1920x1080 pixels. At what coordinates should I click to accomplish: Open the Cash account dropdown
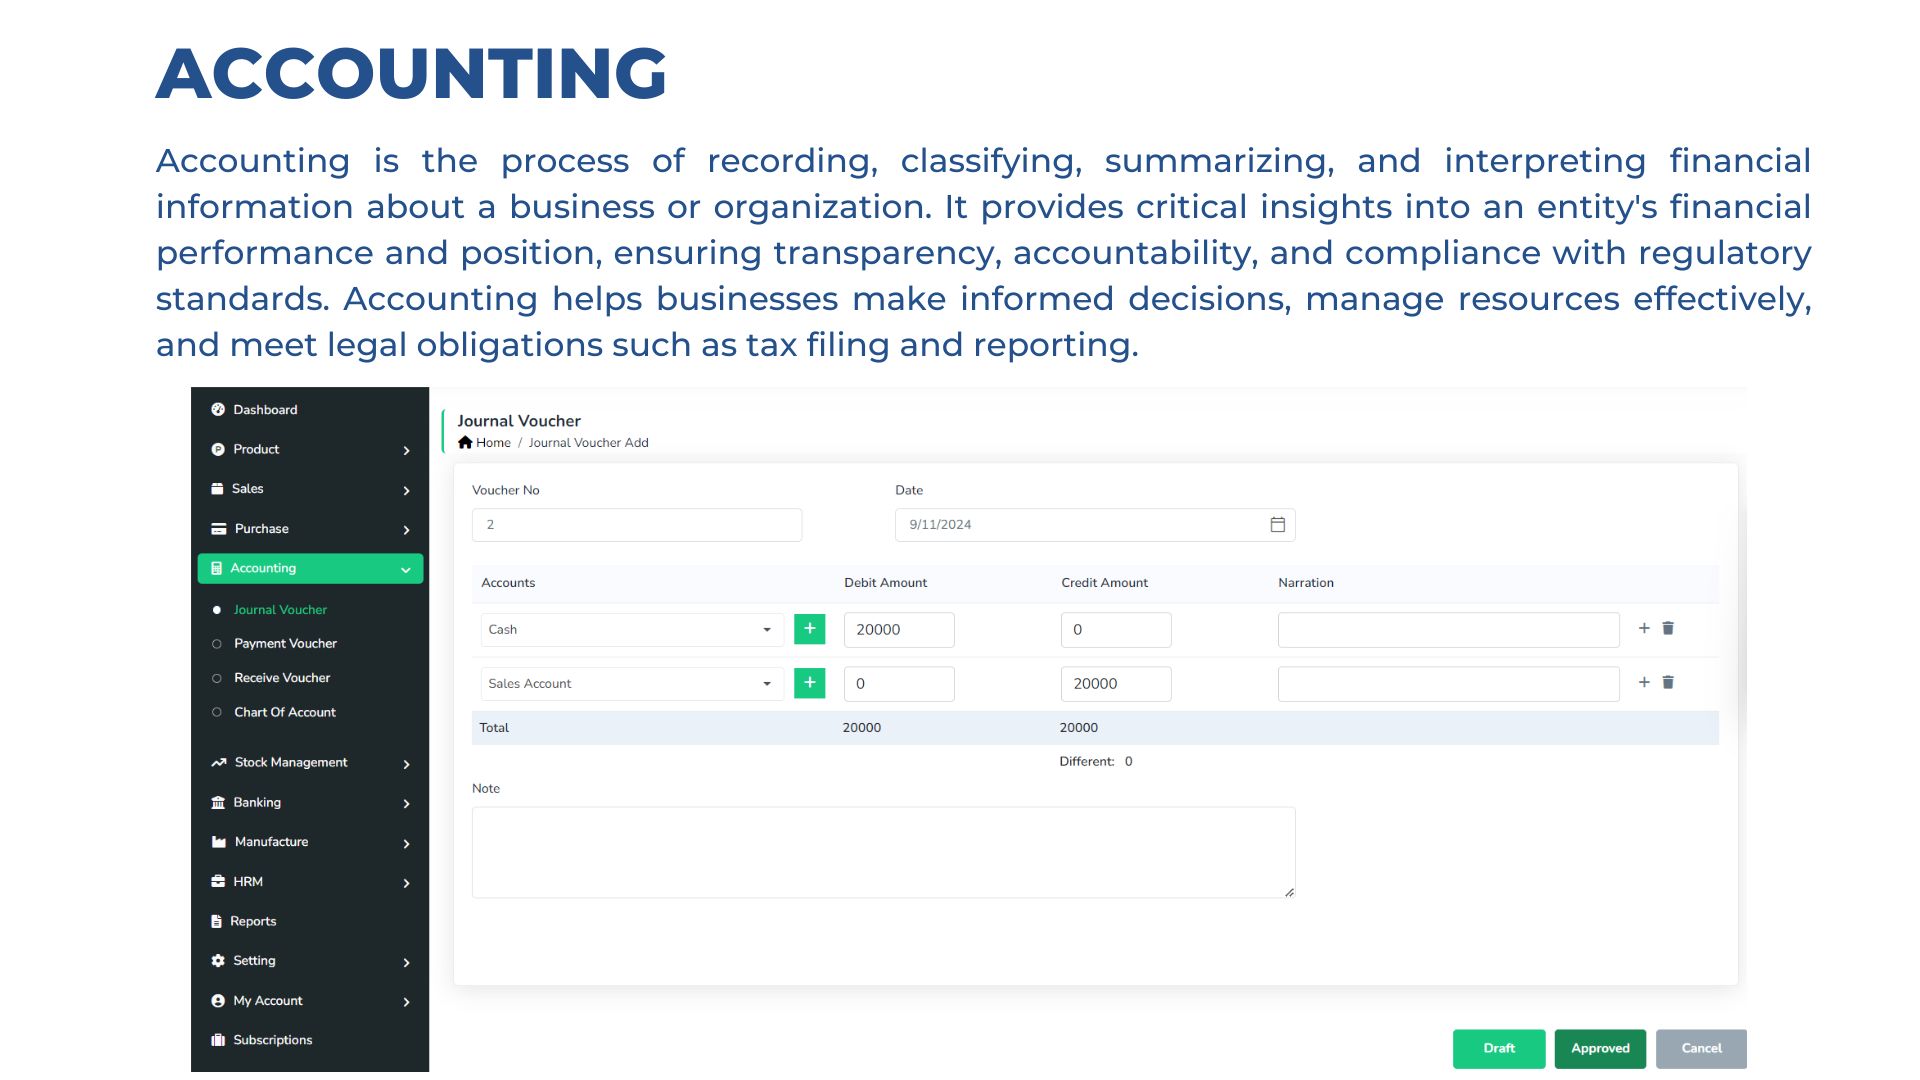[632, 630]
